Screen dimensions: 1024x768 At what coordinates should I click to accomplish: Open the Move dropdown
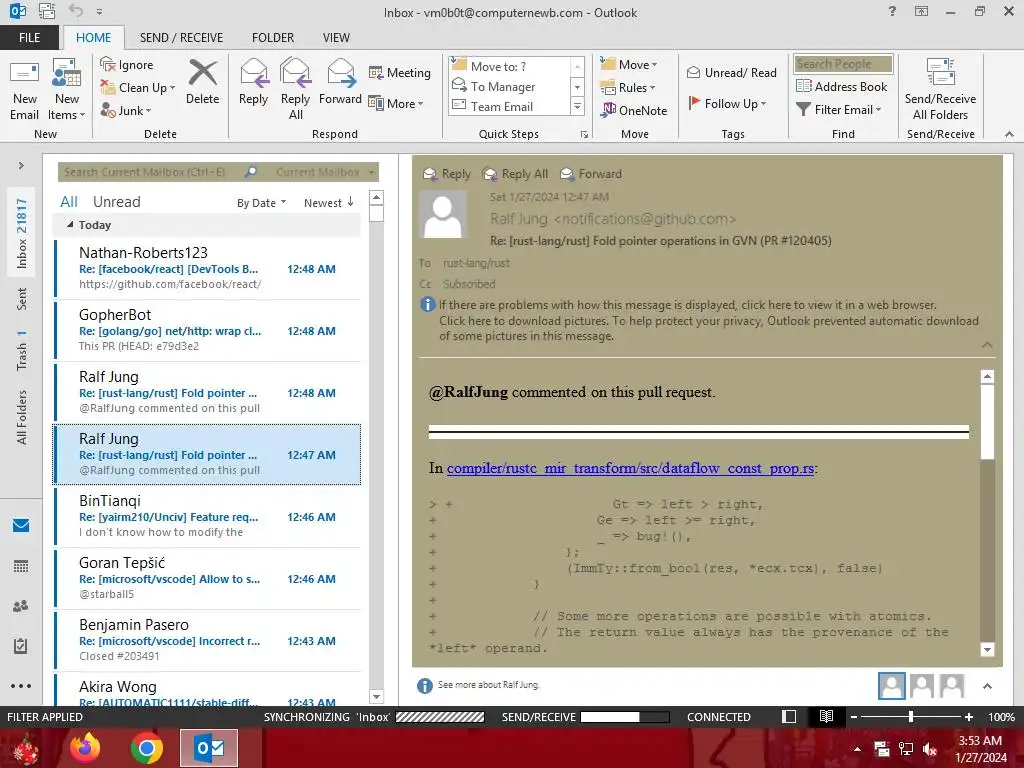(x=629, y=65)
